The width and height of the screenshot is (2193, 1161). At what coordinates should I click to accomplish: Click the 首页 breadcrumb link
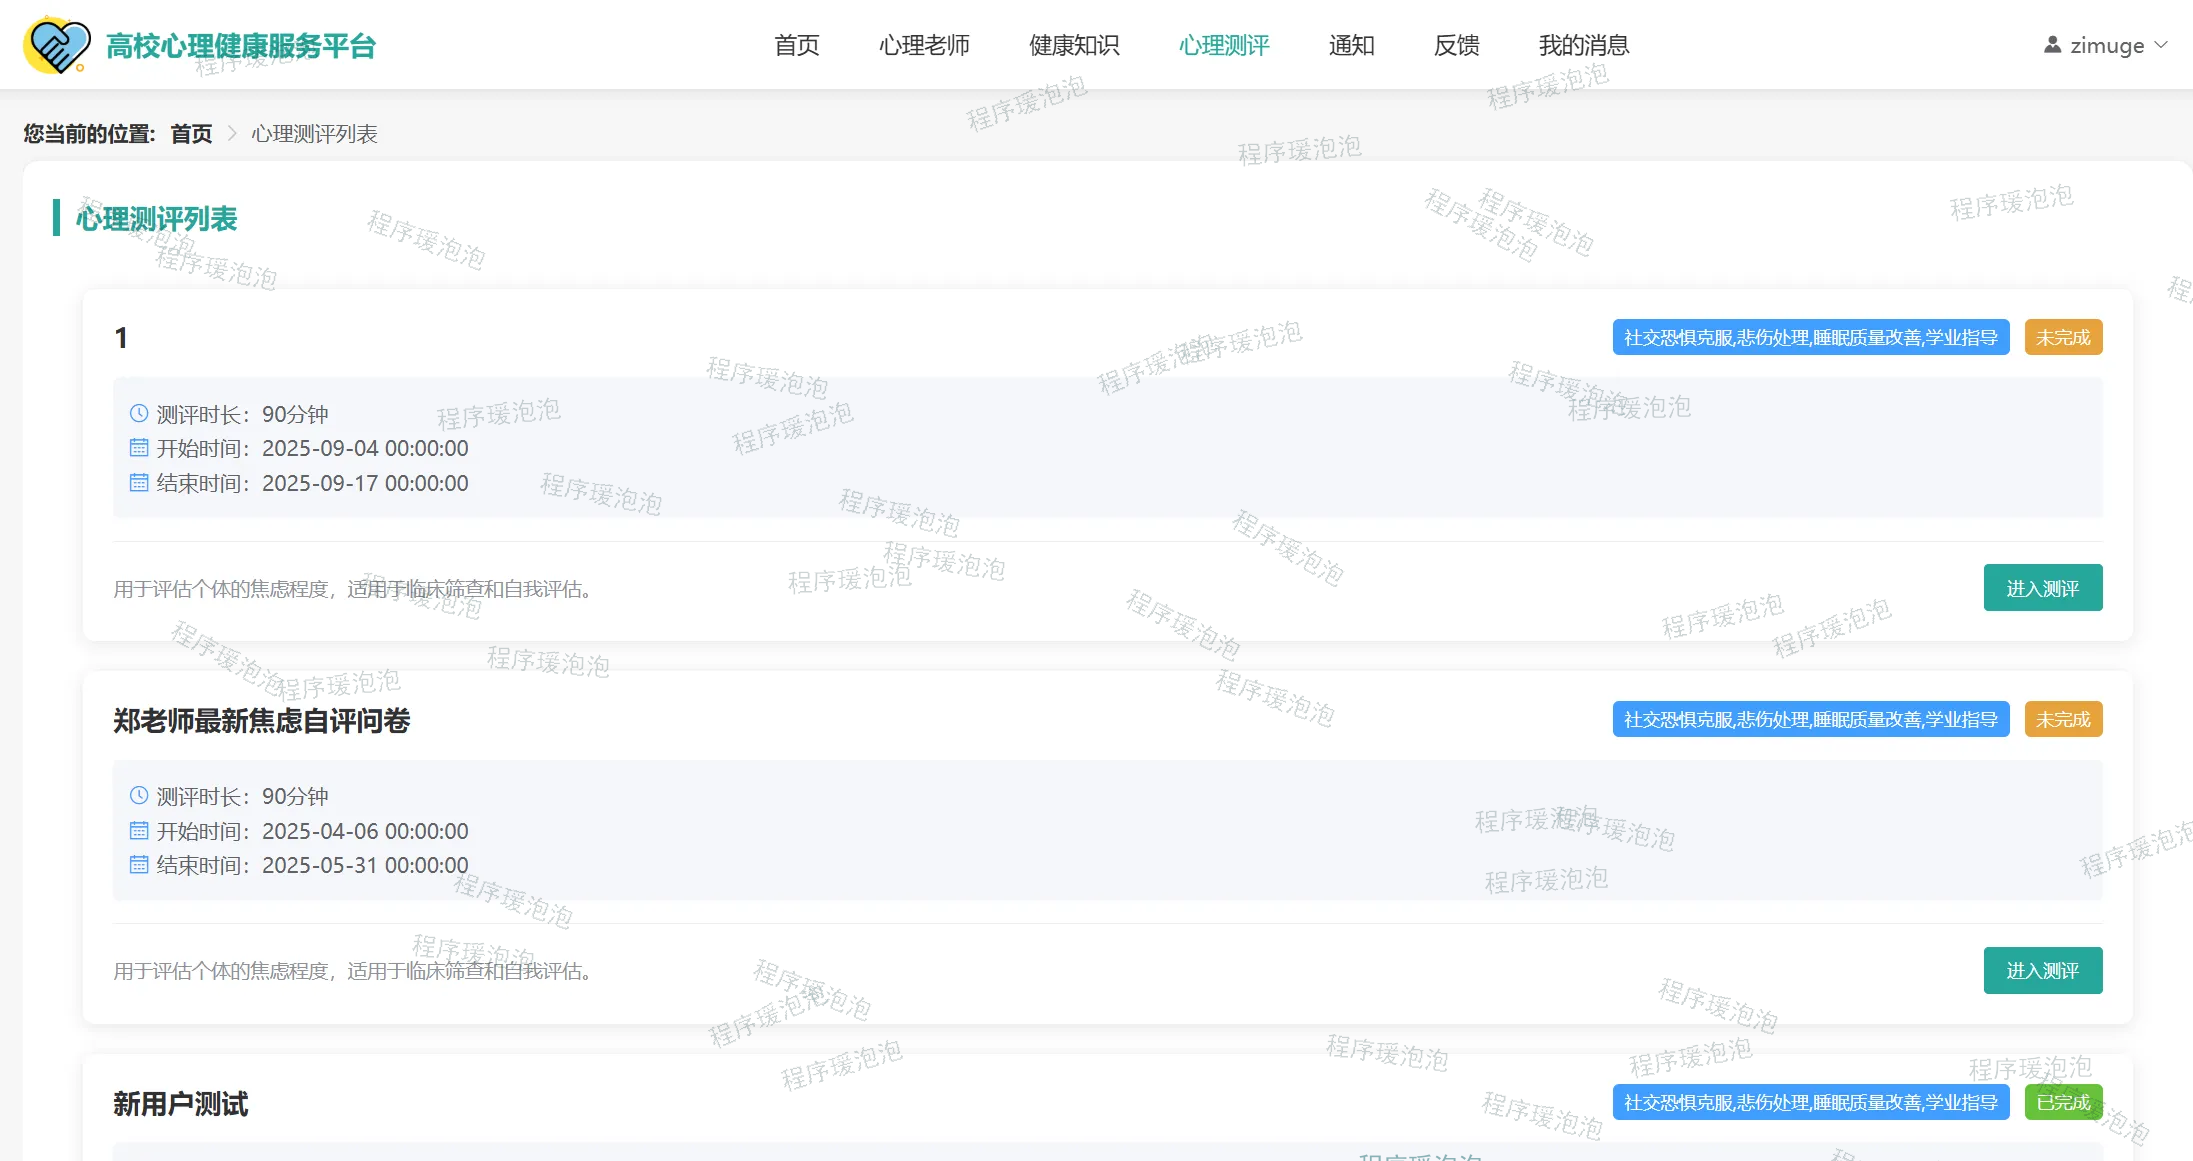click(191, 134)
